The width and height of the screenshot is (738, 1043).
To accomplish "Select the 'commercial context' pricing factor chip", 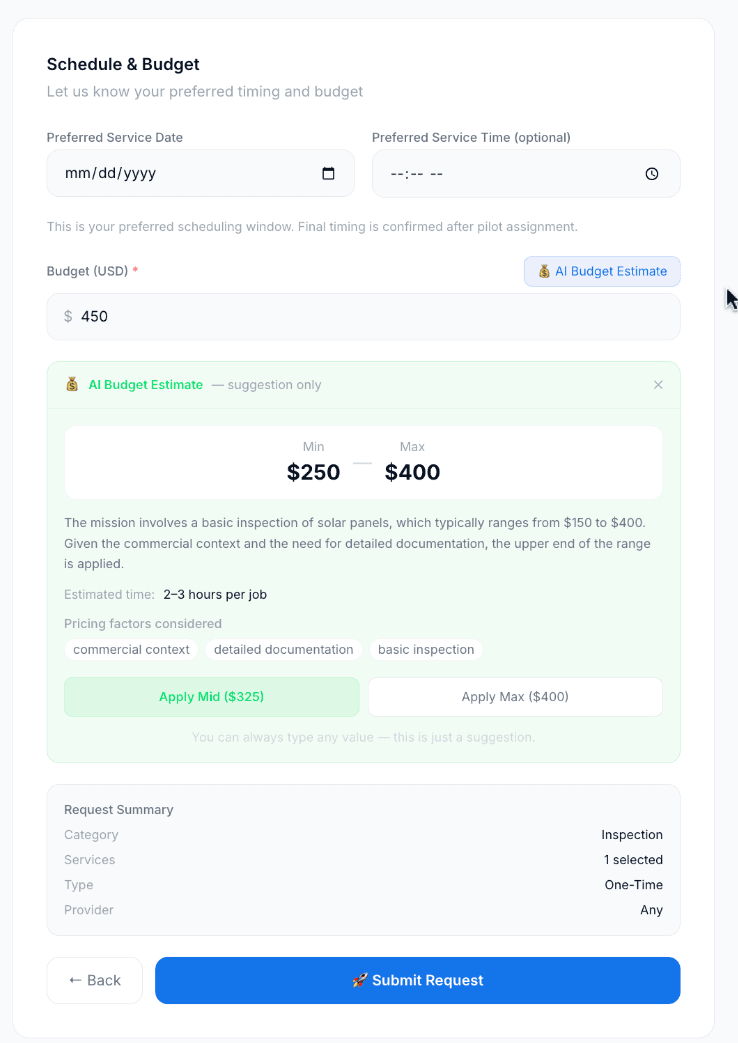I will click(x=131, y=649).
